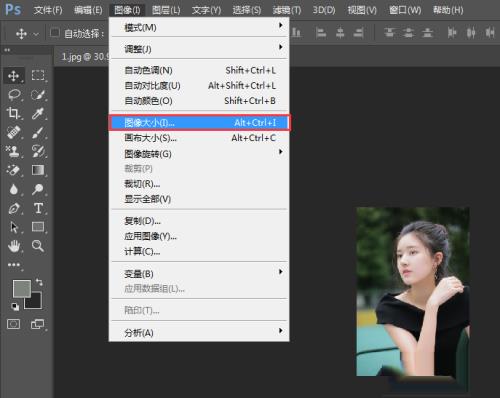Screen dimensions: 500x398
Task: Open the 文件(F) menu
Action: coord(48,10)
